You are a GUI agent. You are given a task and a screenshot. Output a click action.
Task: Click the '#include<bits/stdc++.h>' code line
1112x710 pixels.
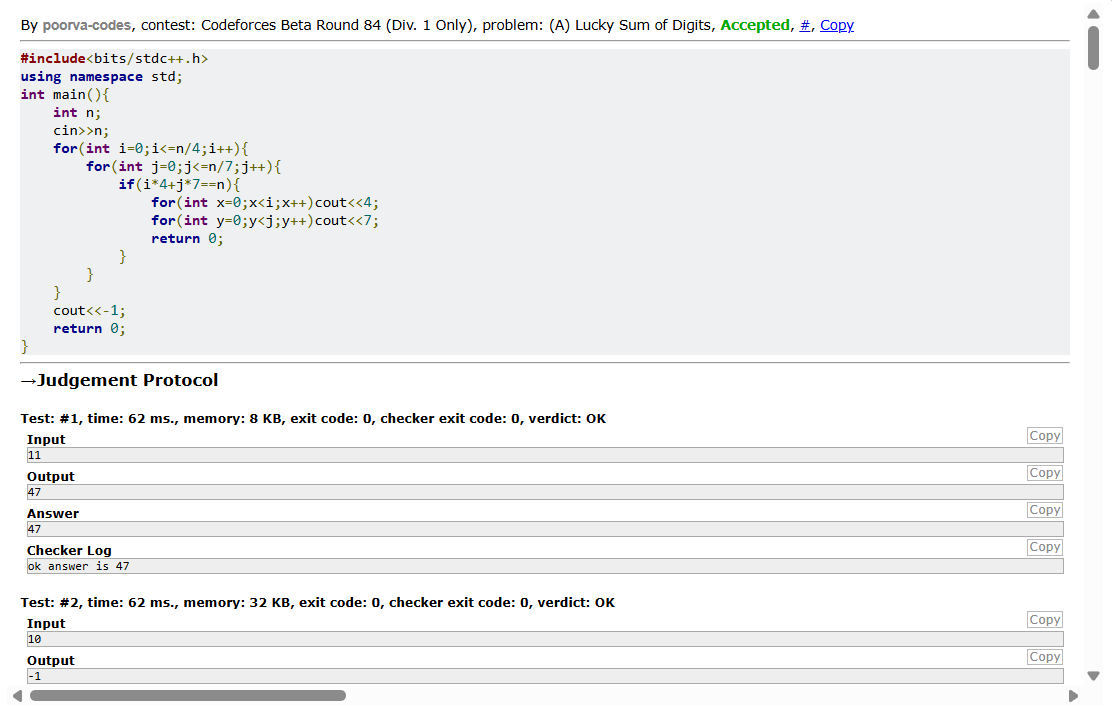tap(114, 59)
